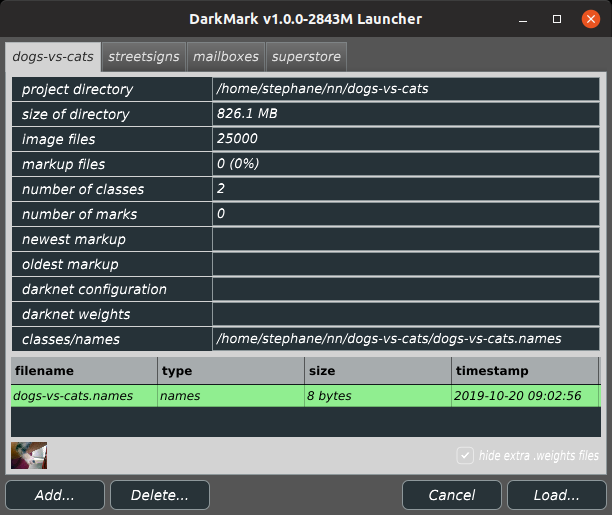The image size is (612, 515).
Task: Click the Delete... button
Action: point(160,495)
